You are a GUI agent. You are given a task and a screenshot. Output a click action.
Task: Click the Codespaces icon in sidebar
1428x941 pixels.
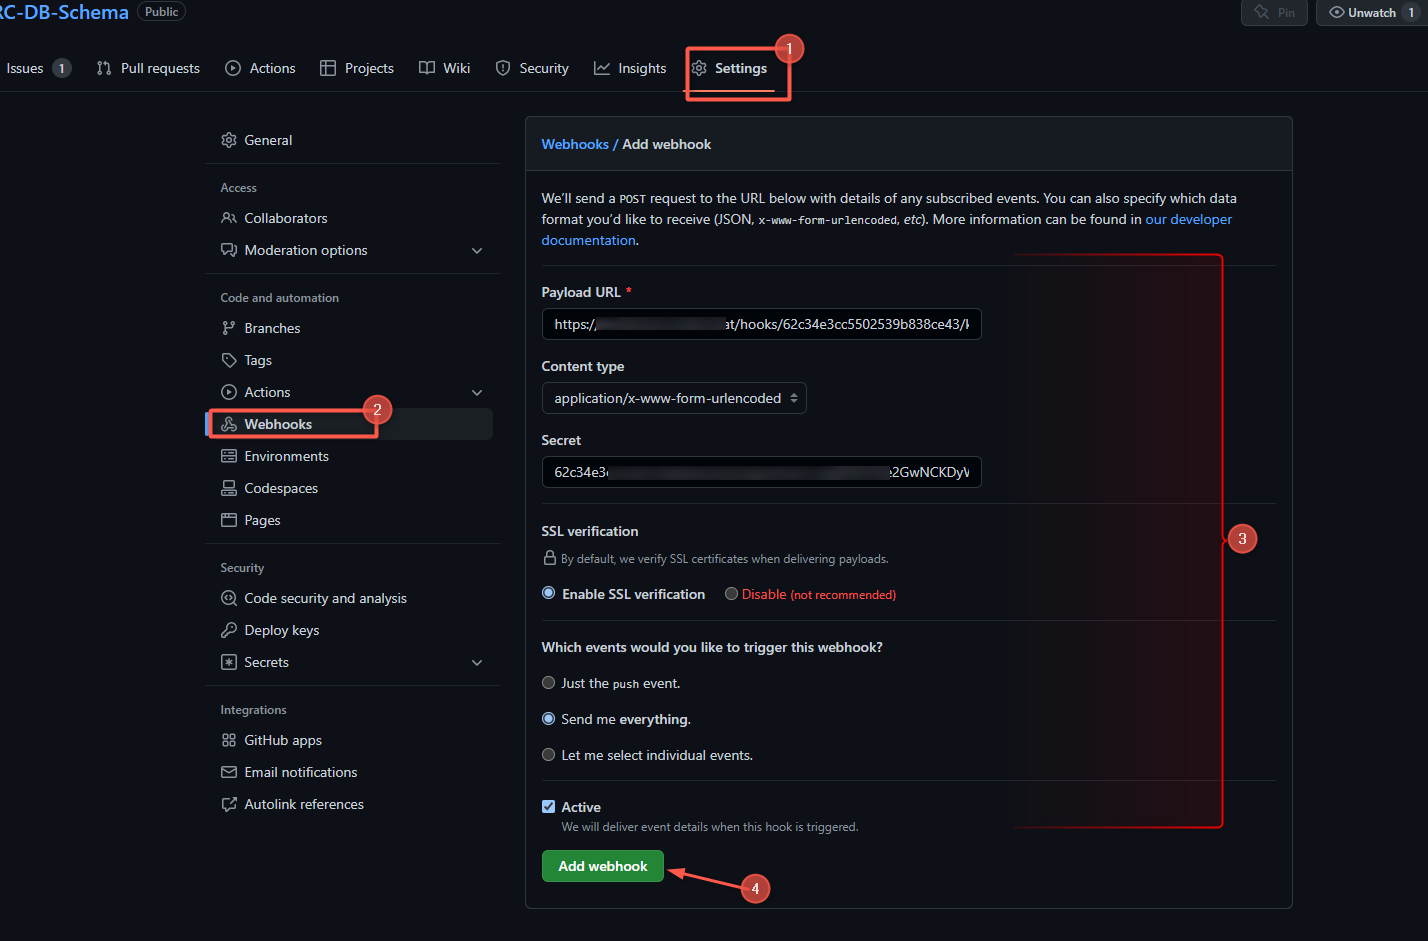pyautogui.click(x=229, y=488)
